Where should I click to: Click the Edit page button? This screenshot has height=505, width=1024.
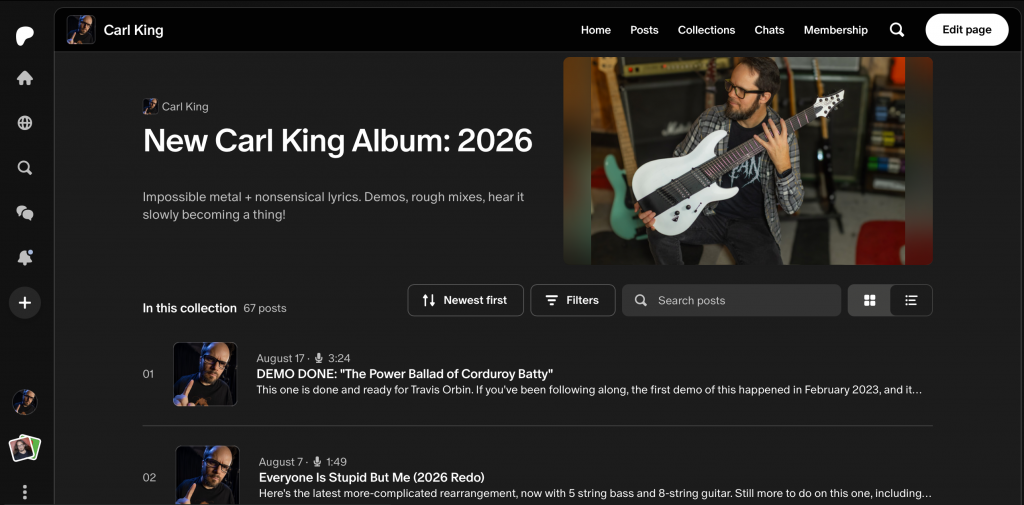[967, 30]
